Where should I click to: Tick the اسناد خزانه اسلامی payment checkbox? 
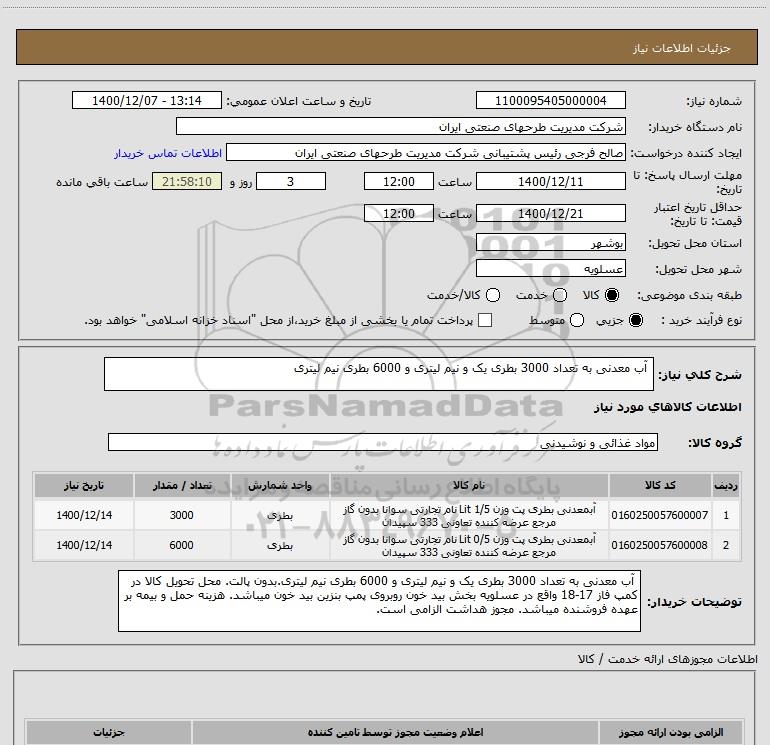pyautogui.click(x=485, y=320)
